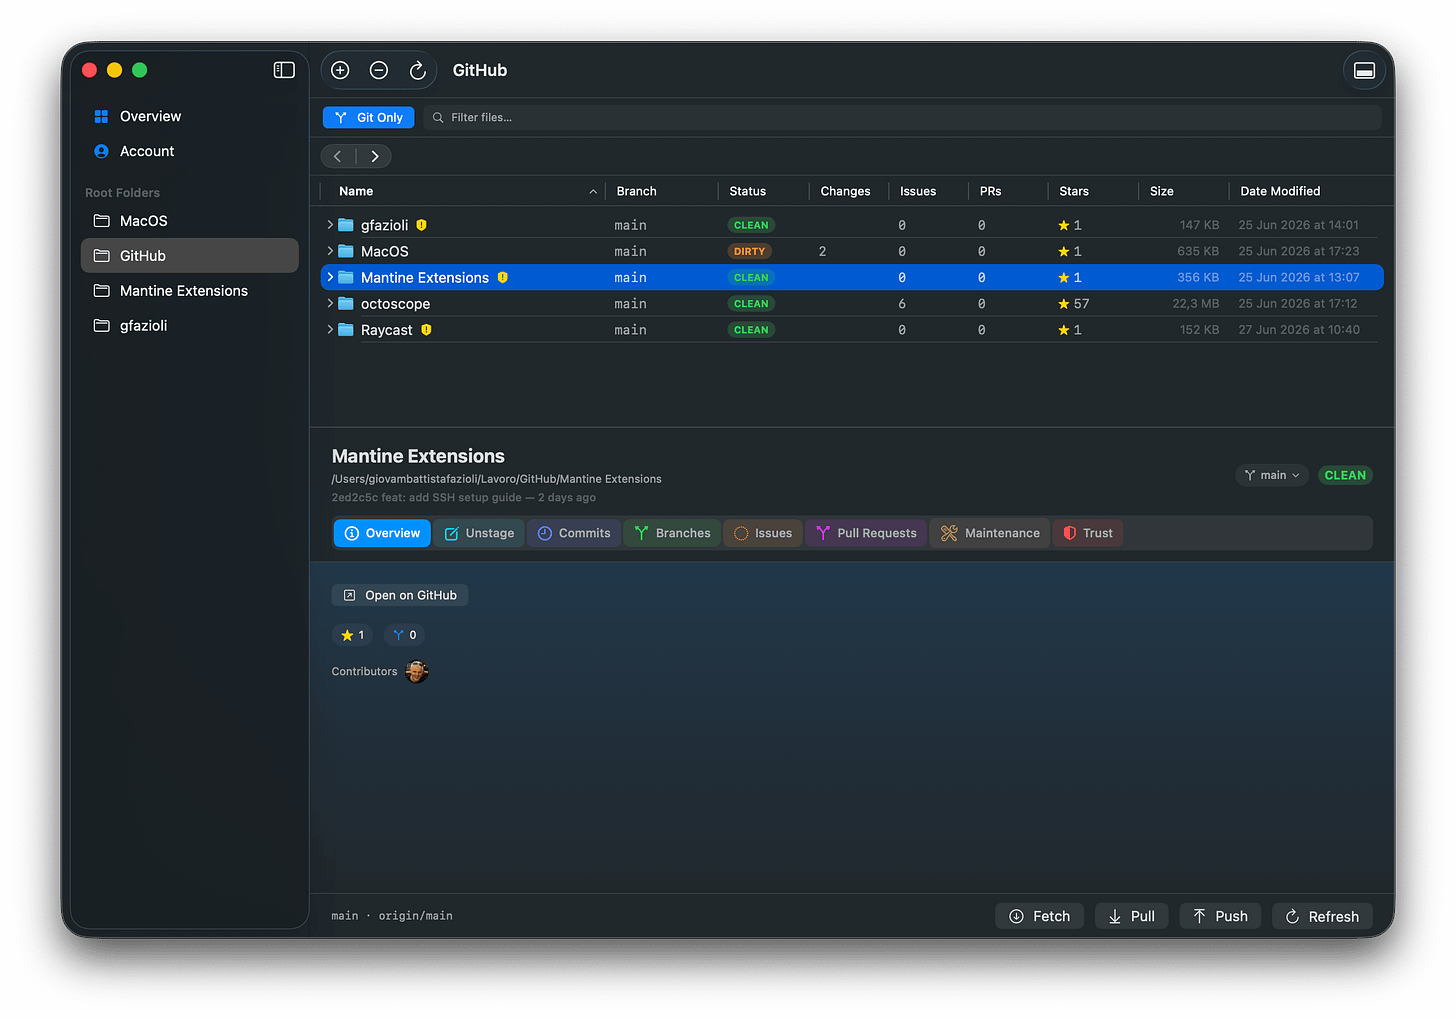Select gfazioli root folder in sidebar
This screenshot has height=1019, width=1456.
(x=190, y=326)
